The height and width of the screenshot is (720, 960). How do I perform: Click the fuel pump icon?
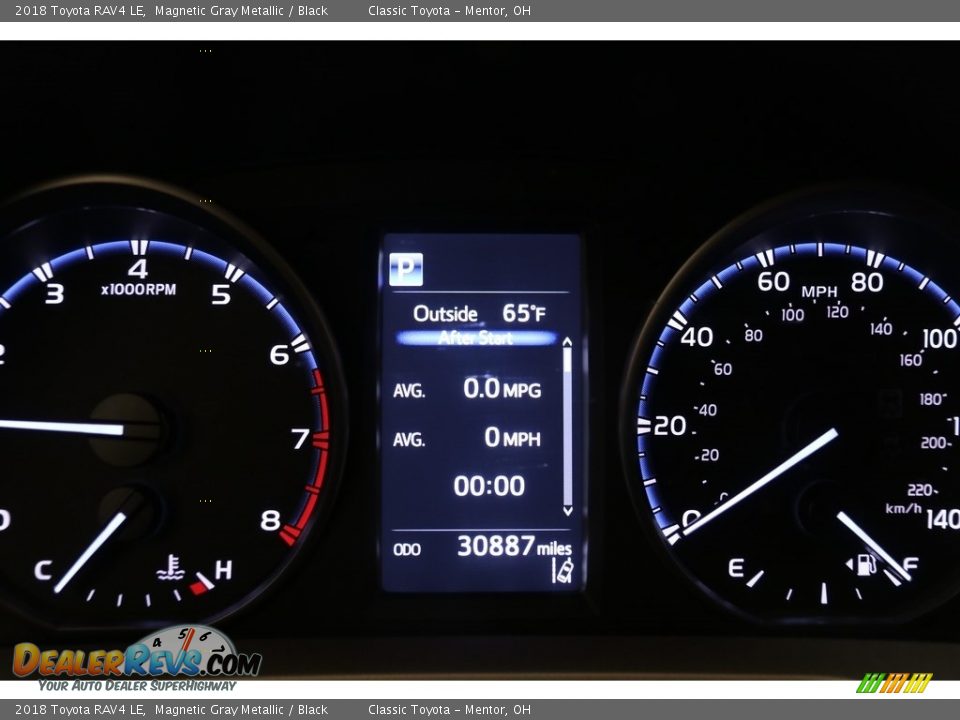click(865, 564)
